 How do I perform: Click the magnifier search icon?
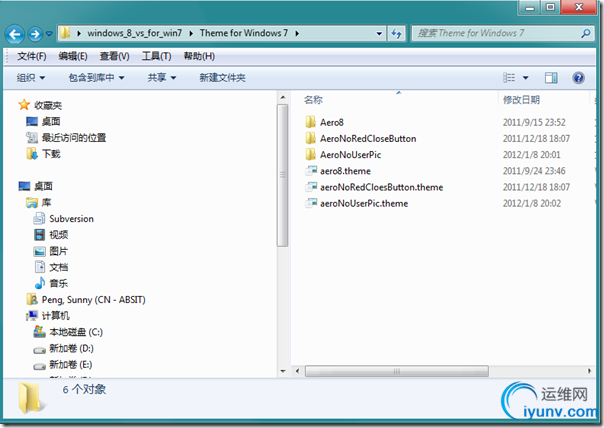coord(586,34)
